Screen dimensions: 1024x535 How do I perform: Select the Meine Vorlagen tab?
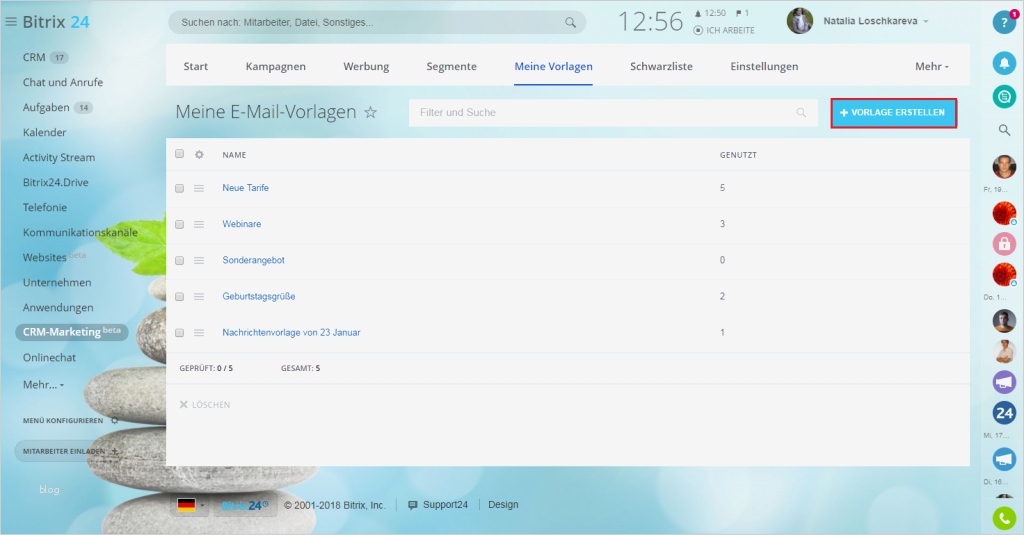(x=554, y=66)
